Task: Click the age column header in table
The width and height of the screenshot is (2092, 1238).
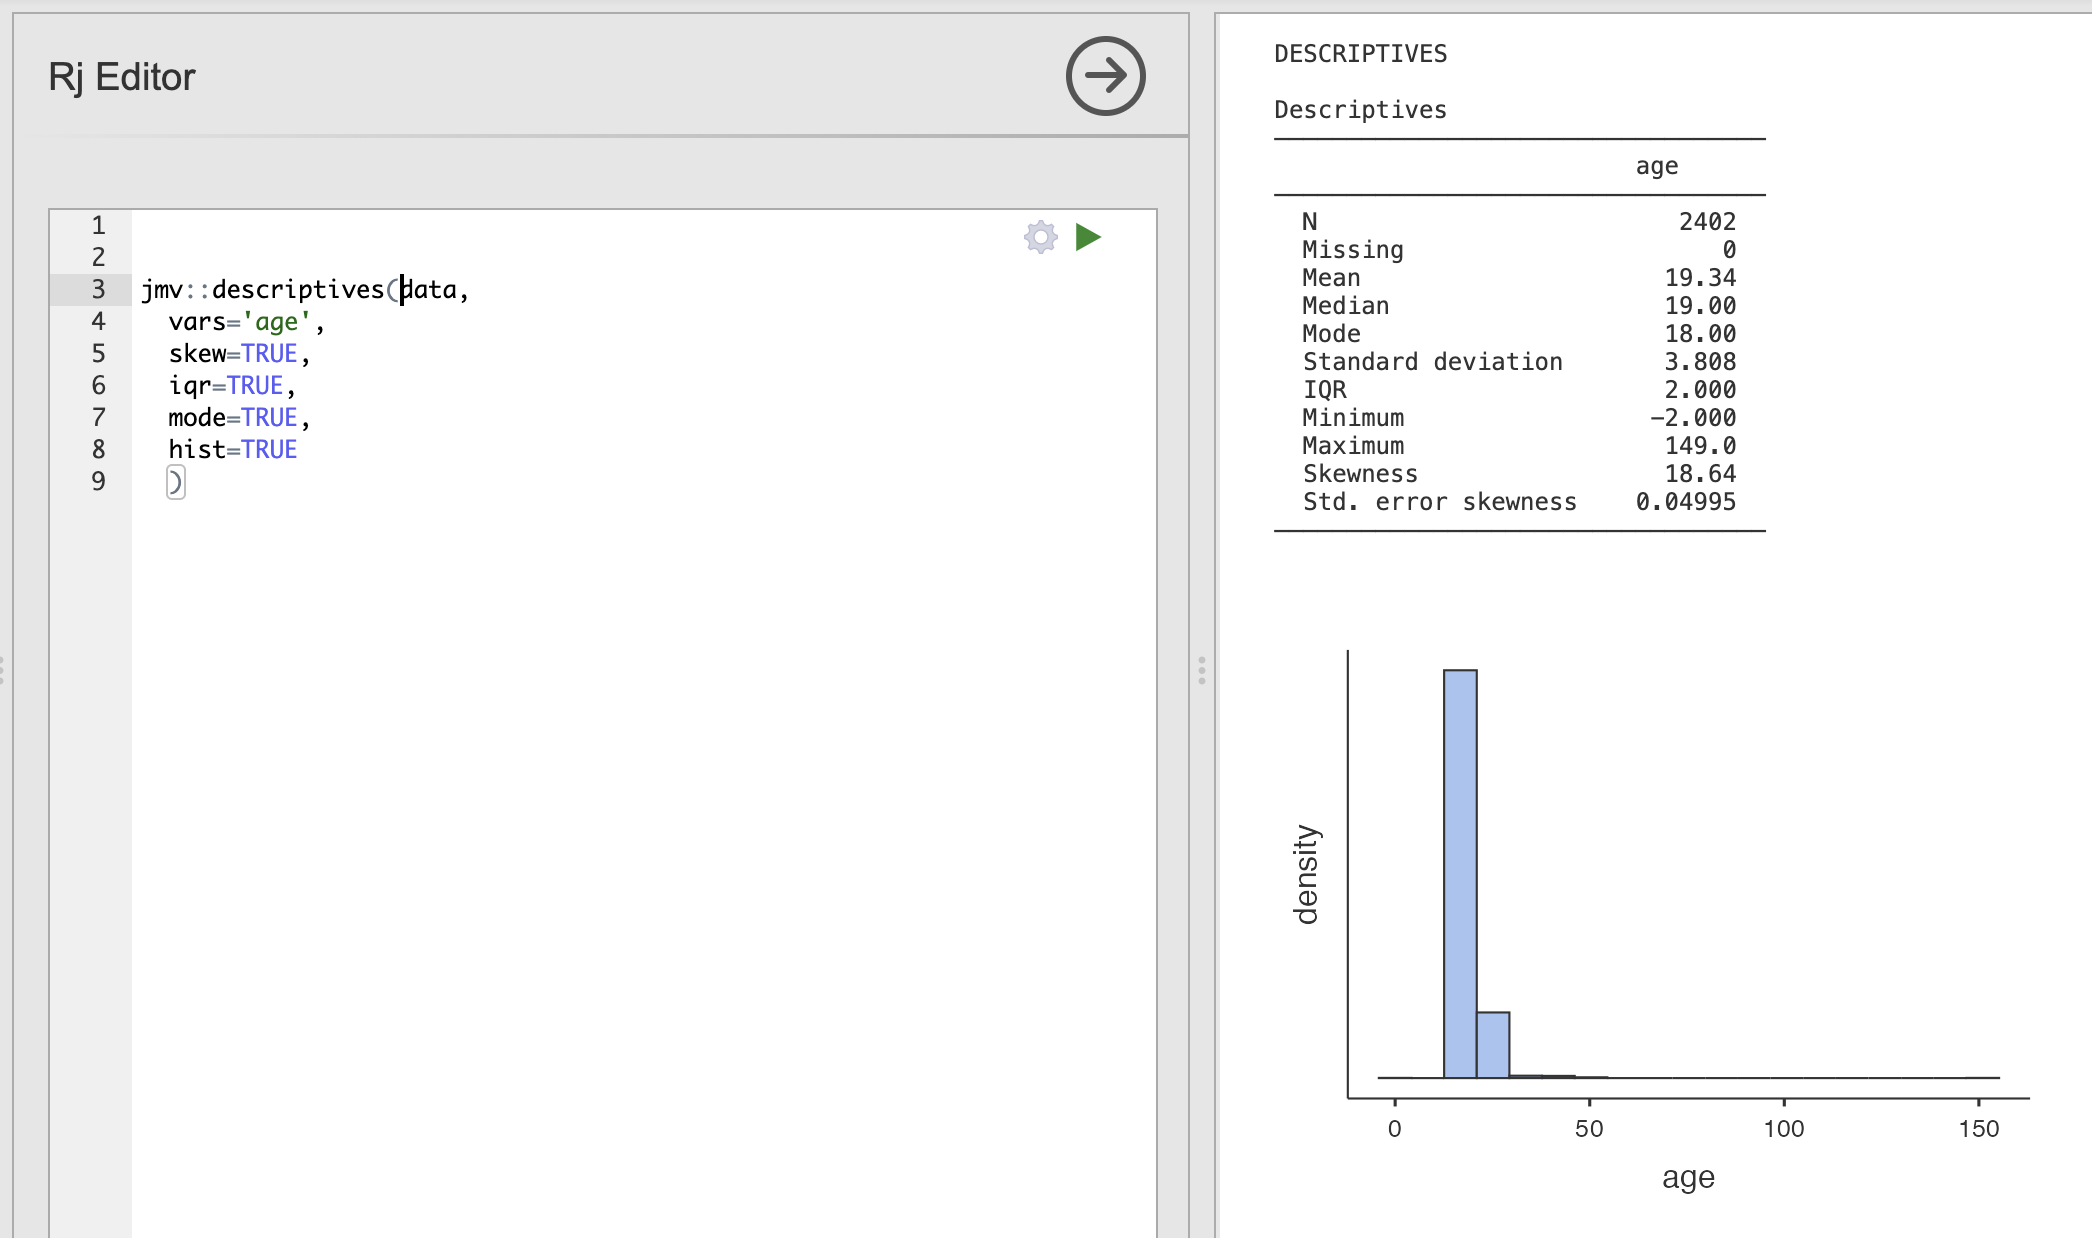Action: click(1657, 166)
